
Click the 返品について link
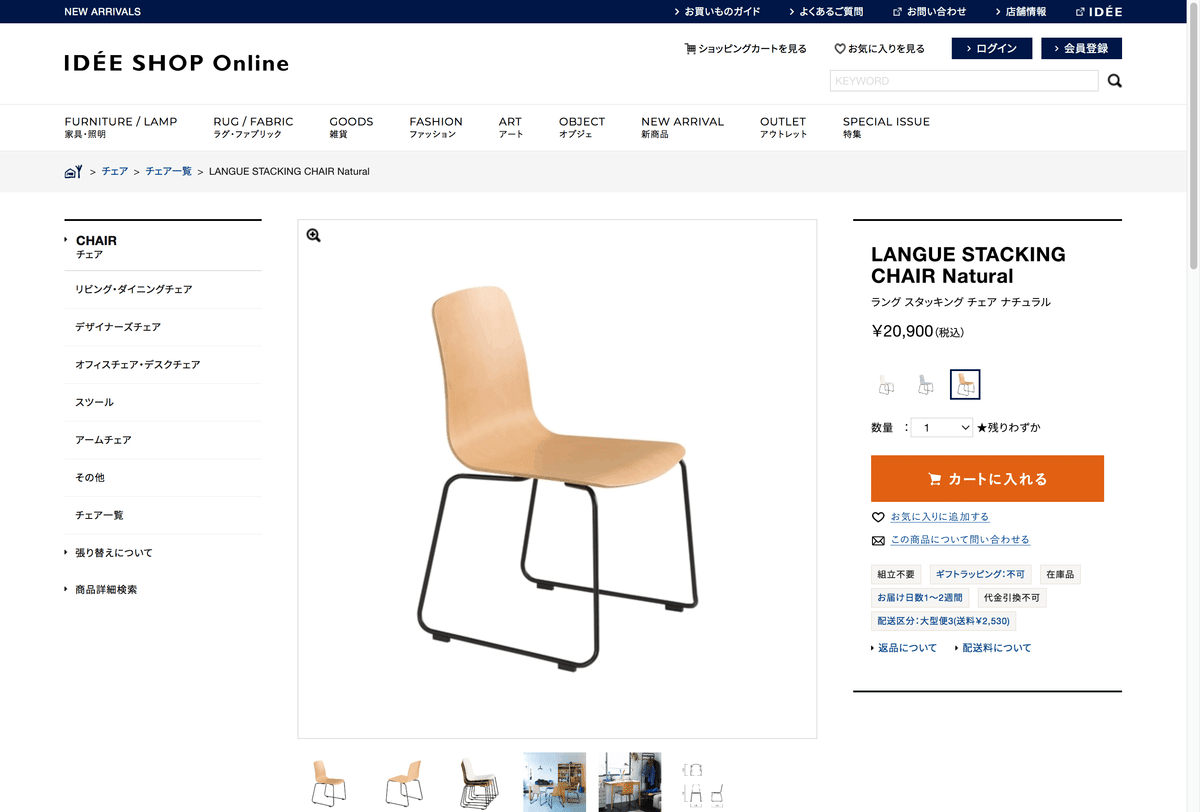tap(907, 648)
